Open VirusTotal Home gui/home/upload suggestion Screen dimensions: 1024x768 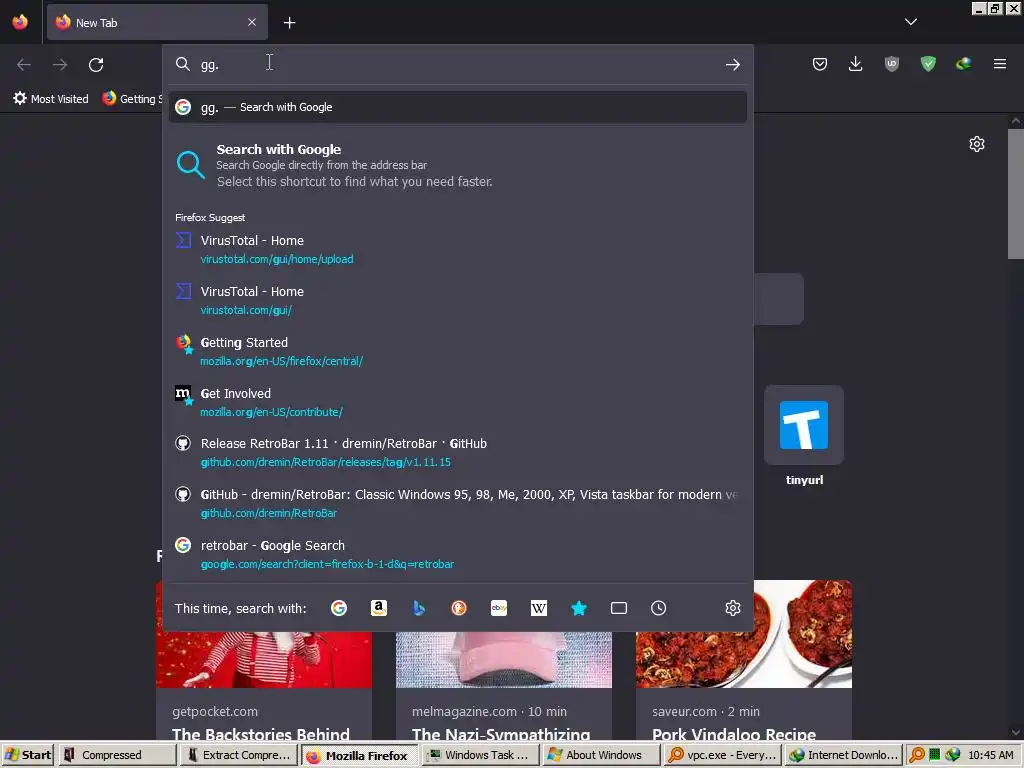pos(457,249)
